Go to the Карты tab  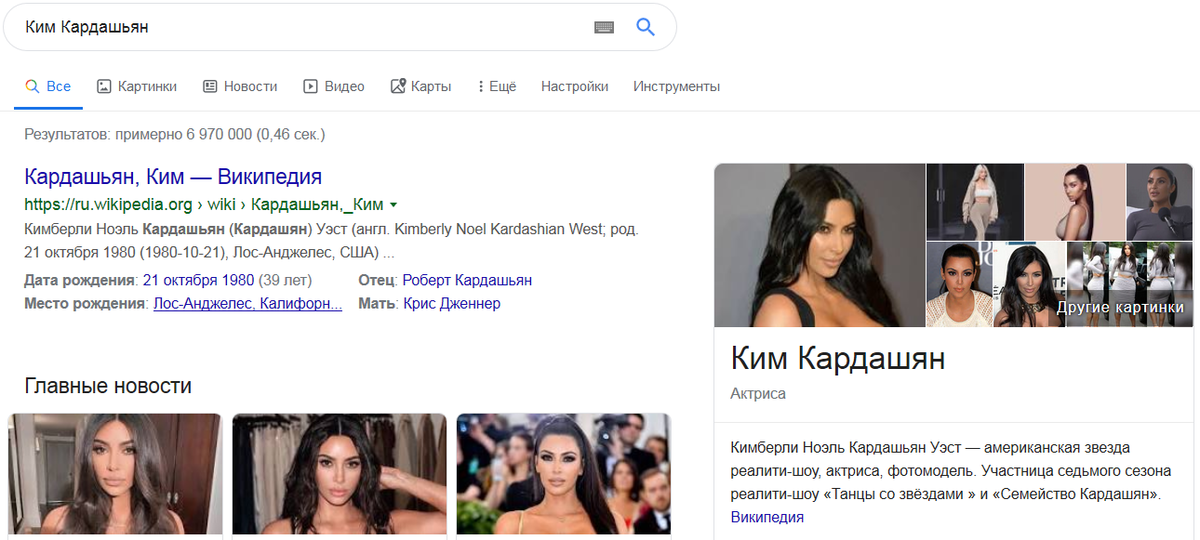click(420, 87)
